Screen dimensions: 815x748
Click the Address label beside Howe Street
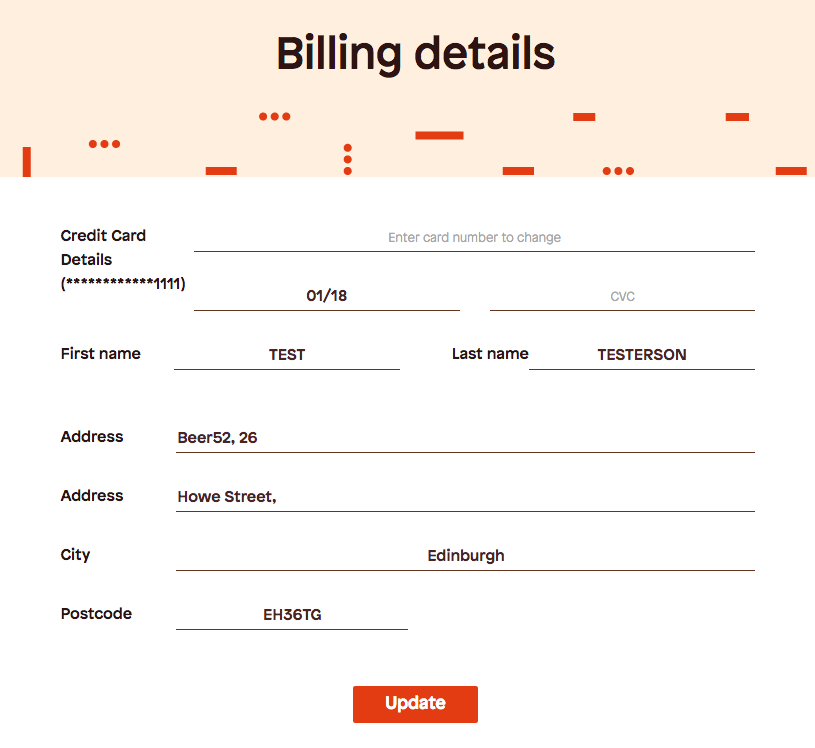click(x=92, y=496)
